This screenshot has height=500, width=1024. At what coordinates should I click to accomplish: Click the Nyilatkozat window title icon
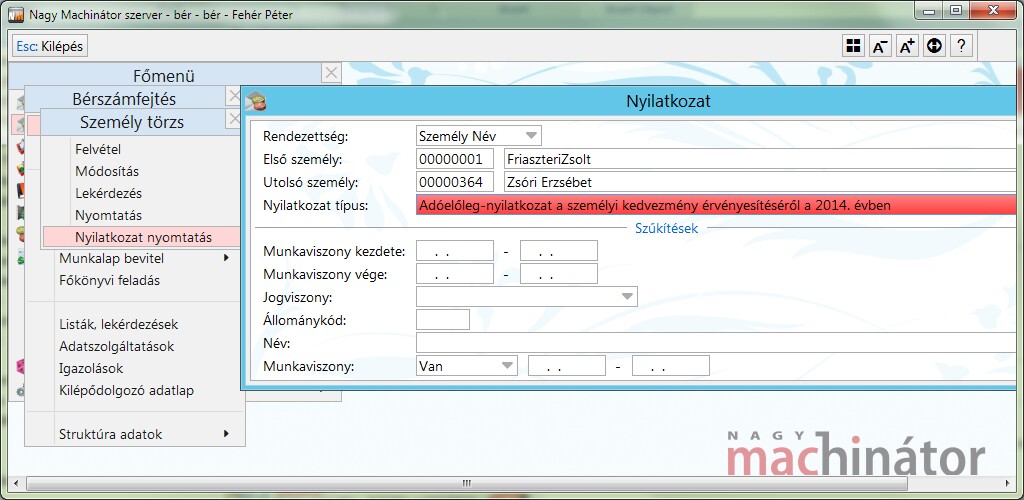255,101
